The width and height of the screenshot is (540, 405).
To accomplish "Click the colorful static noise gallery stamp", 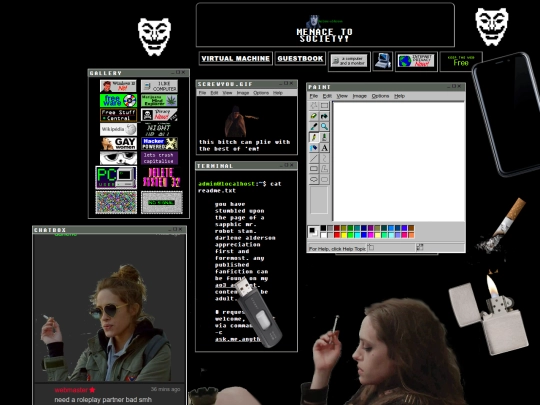I will pyautogui.click(x=116, y=202).
